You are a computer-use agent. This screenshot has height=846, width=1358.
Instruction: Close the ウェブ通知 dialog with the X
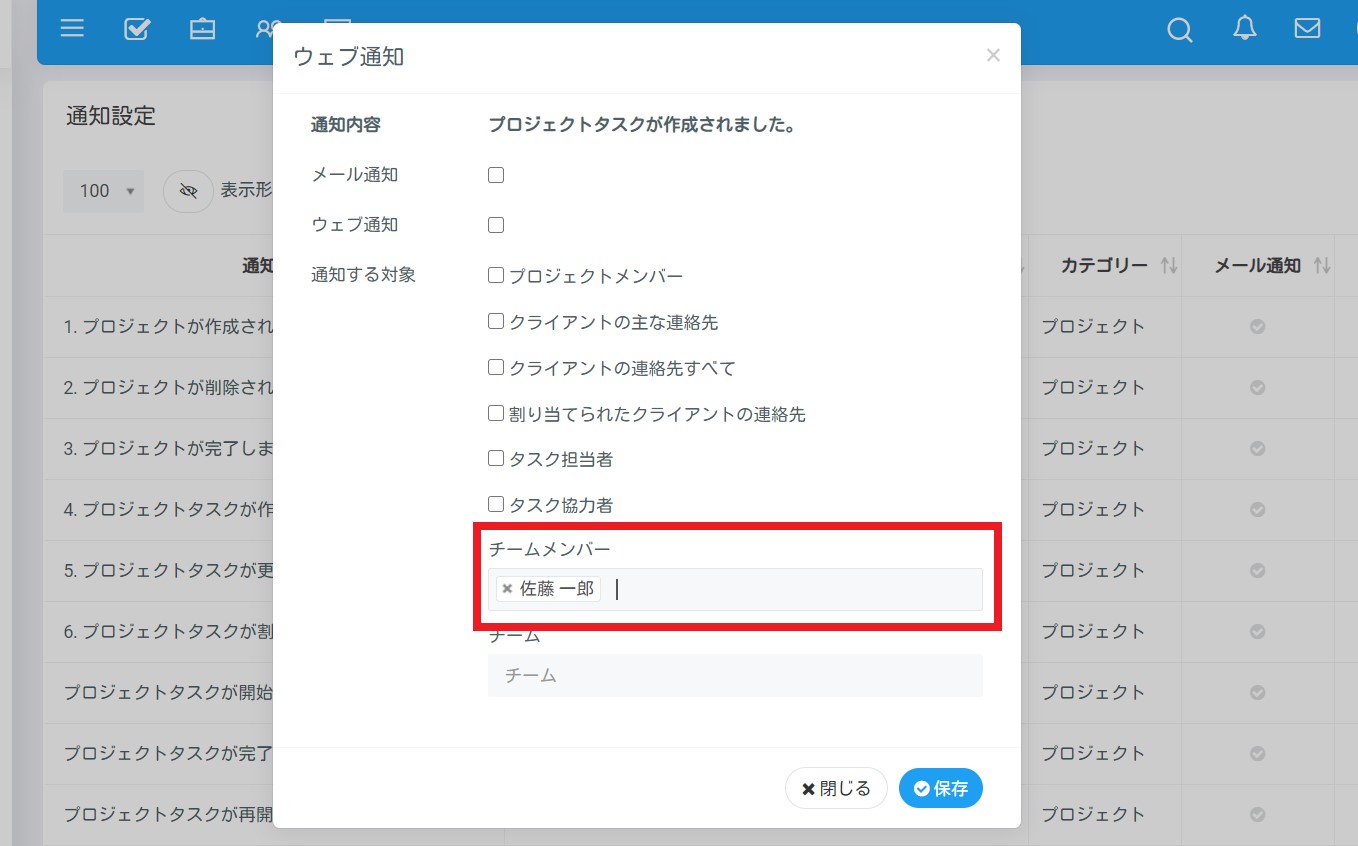pos(993,55)
